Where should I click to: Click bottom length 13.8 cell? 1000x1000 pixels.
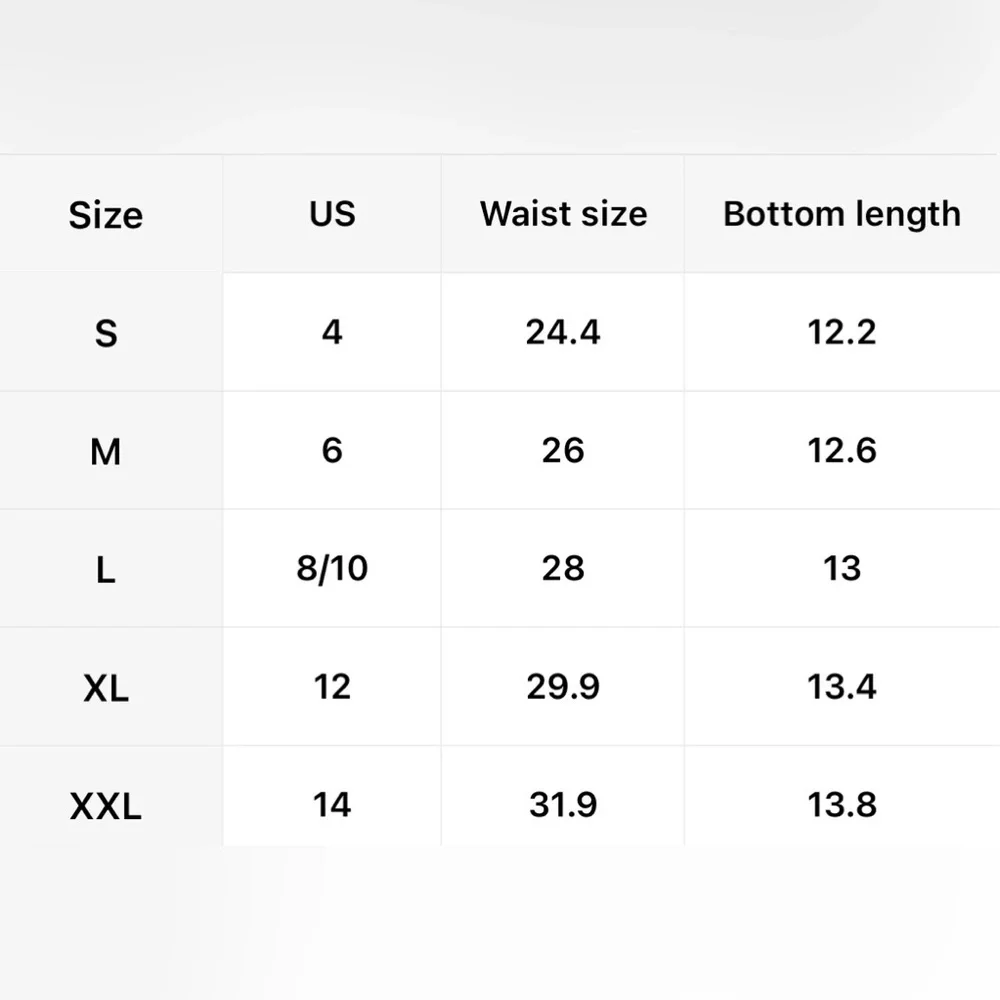pos(841,805)
